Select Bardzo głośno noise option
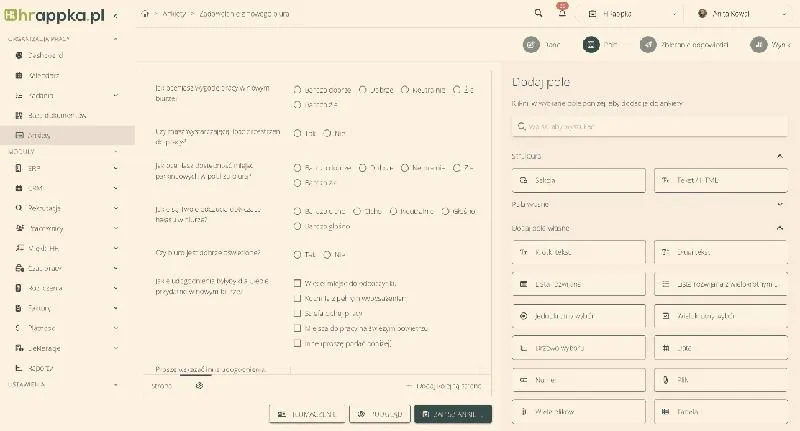800x431 pixels. (297, 226)
